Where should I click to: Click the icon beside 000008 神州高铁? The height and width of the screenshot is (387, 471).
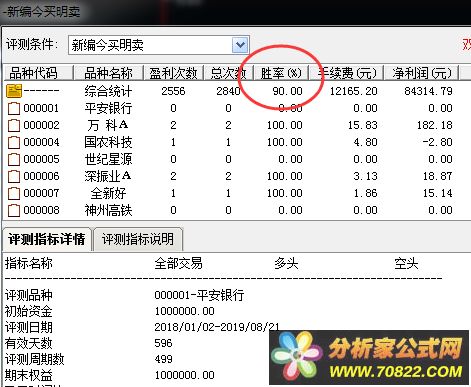coord(14,210)
